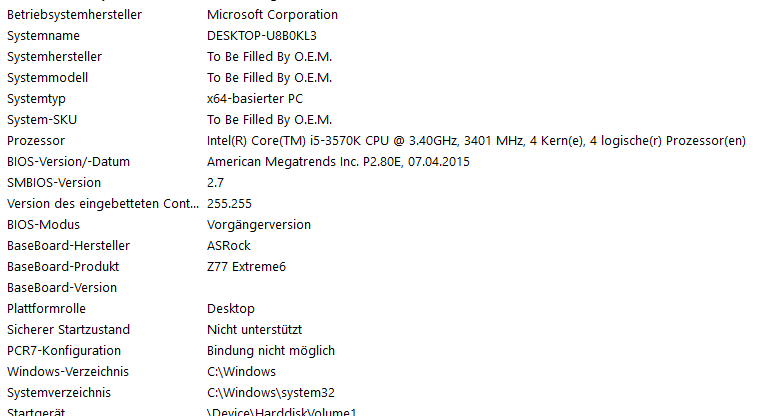This screenshot has width=782, height=416.
Task: Select the BIOS-Modus entry
Action: pos(43,225)
